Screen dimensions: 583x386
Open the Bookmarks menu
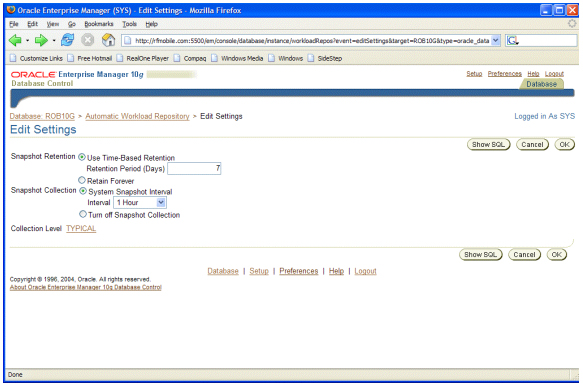click(x=99, y=24)
